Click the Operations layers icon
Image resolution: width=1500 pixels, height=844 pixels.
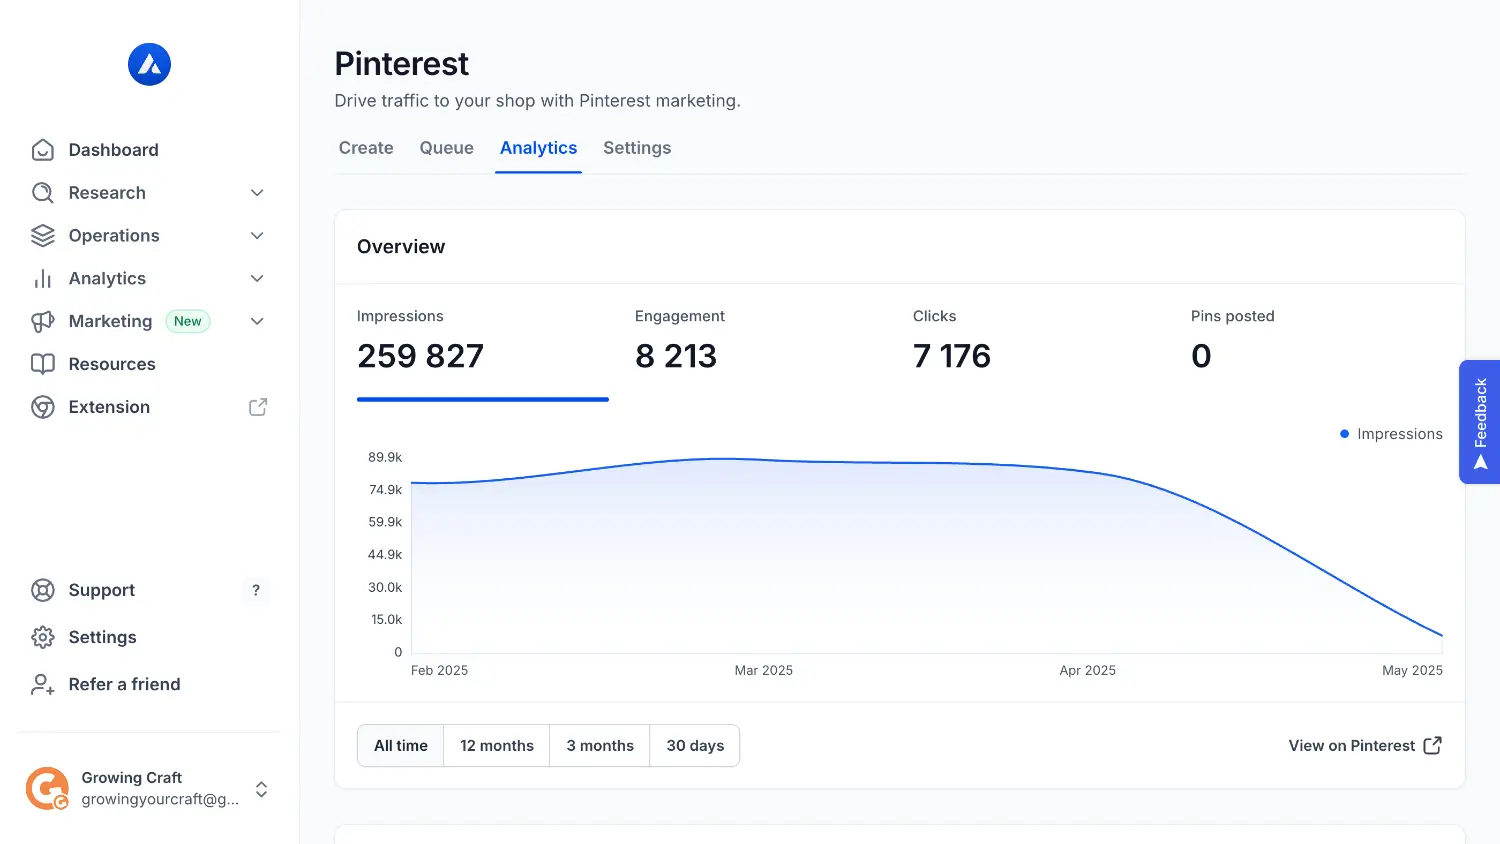point(42,236)
